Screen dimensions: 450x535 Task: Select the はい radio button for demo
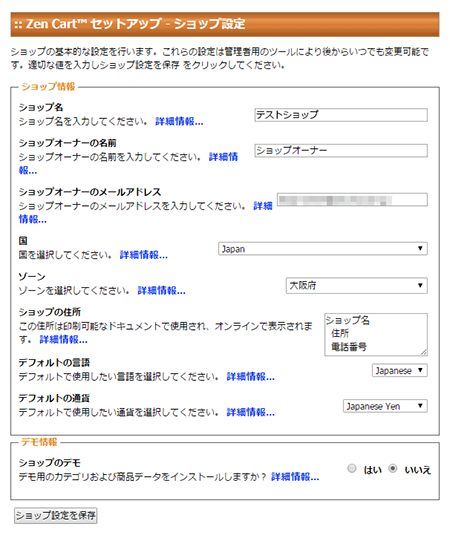(352, 469)
